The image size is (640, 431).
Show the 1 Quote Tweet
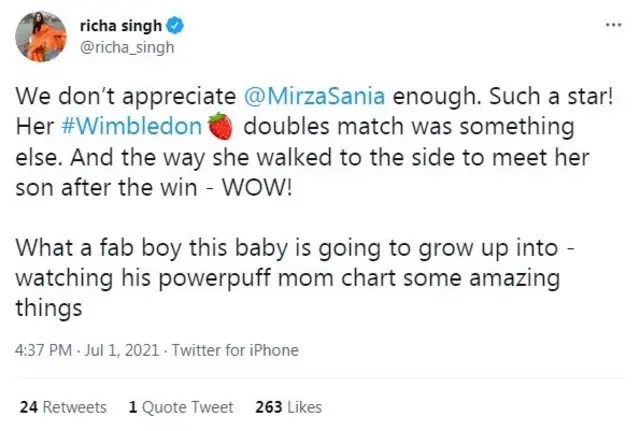click(x=181, y=407)
